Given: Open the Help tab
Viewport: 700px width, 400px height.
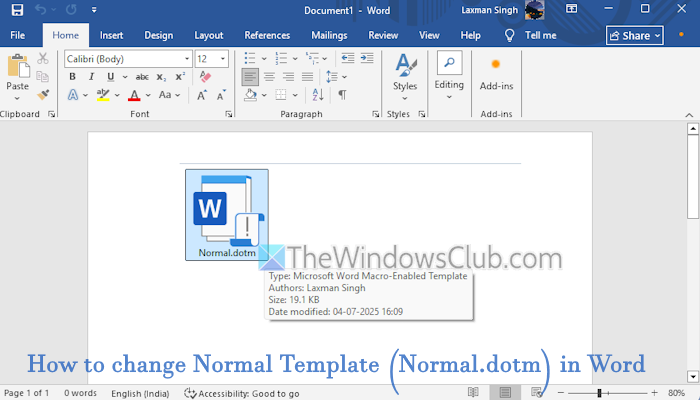Looking at the screenshot, I should click(x=470, y=35).
